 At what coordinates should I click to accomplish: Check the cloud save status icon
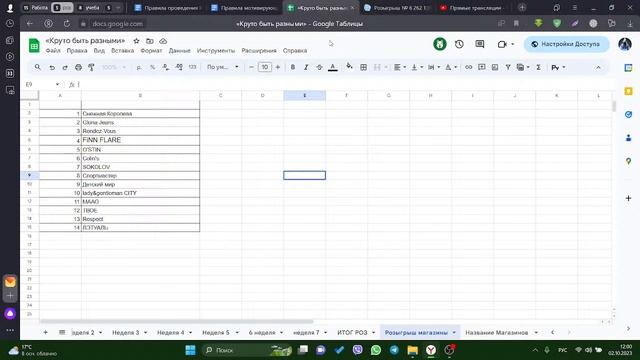click(x=163, y=41)
